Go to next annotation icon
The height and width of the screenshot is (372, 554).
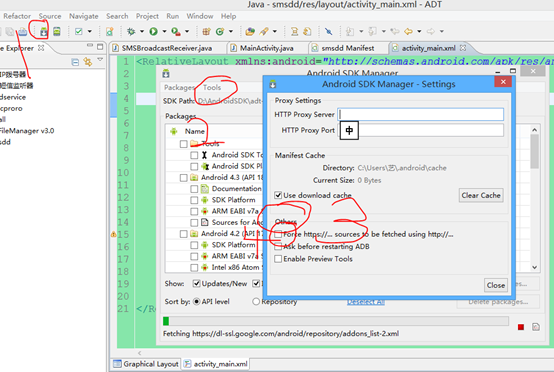[x=350, y=31]
